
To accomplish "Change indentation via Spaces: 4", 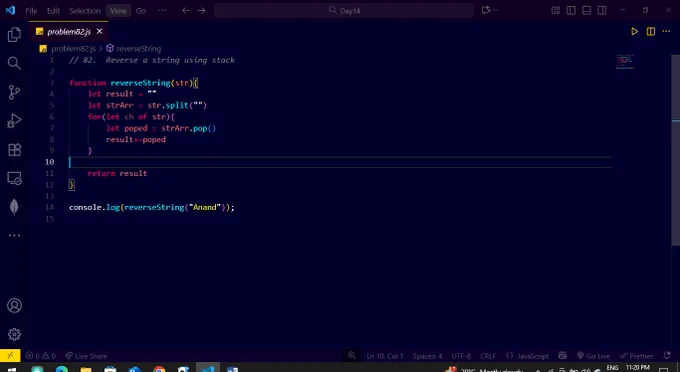I will tap(427, 356).
